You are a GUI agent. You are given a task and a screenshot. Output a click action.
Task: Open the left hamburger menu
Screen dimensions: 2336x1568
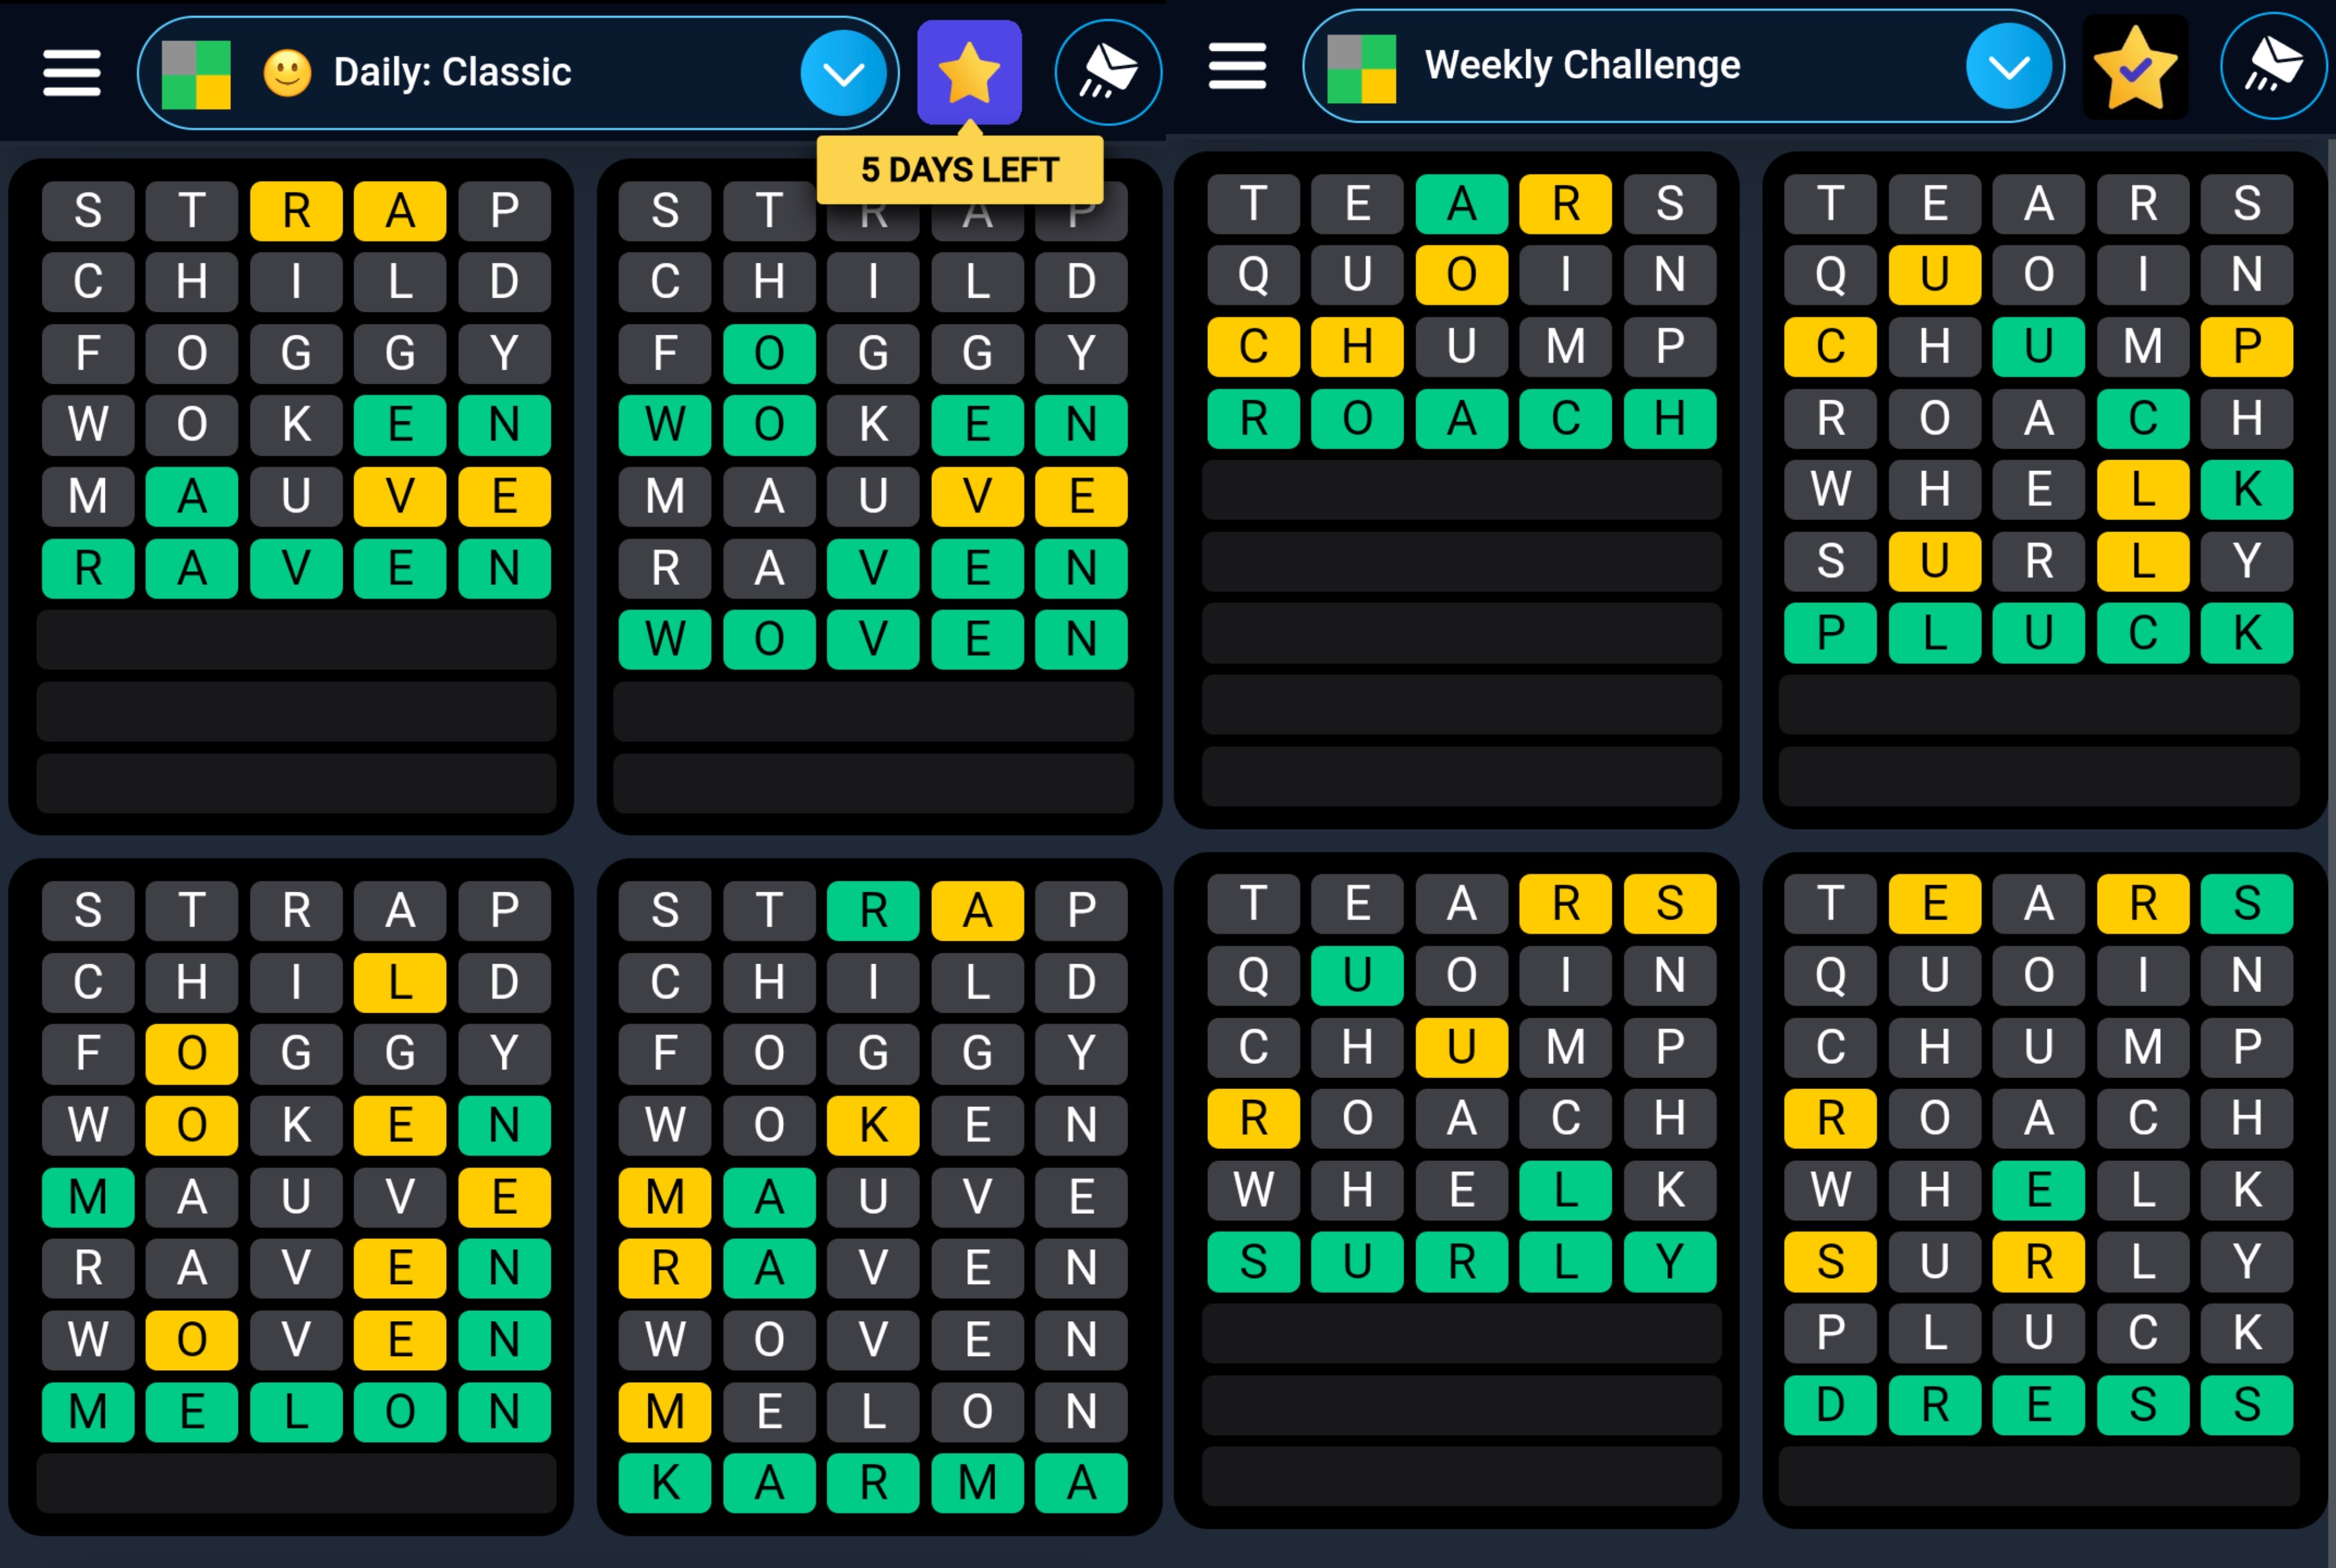tap(71, 73)
